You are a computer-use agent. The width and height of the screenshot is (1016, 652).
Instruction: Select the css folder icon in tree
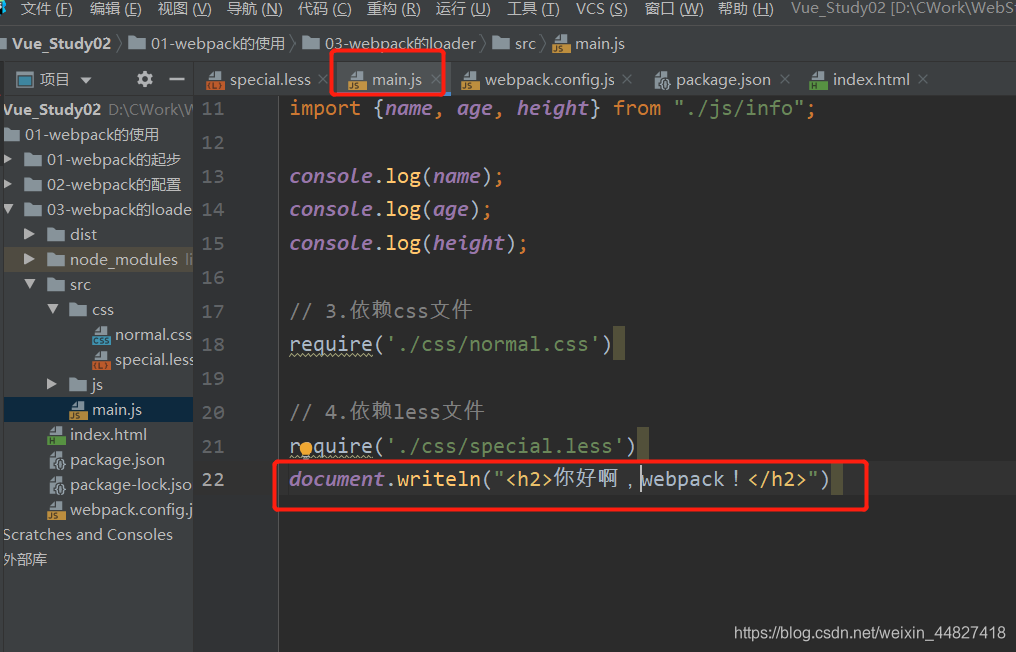(78, 310)
